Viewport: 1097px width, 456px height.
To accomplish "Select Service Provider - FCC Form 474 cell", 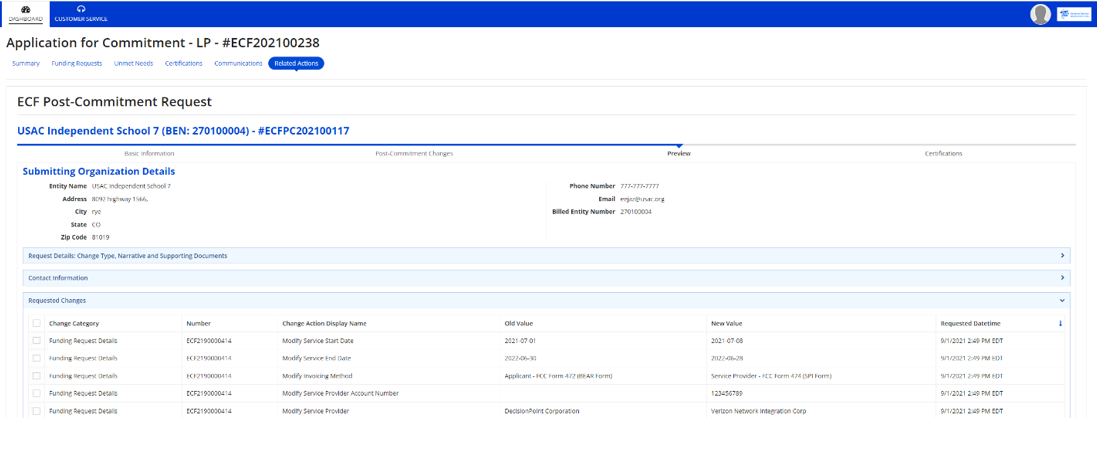I will [771, 376].
